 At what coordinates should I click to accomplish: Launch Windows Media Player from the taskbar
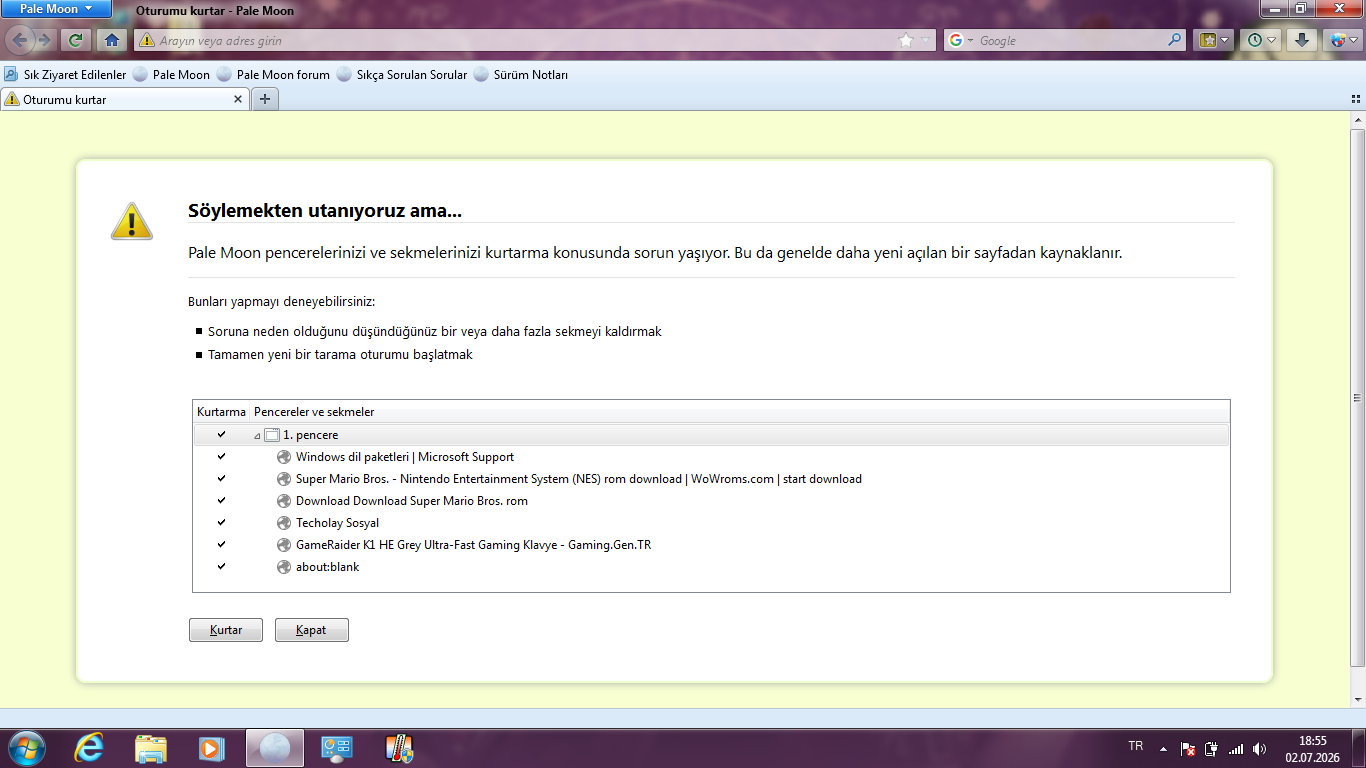pyautogui.click(x=211, y=748)
